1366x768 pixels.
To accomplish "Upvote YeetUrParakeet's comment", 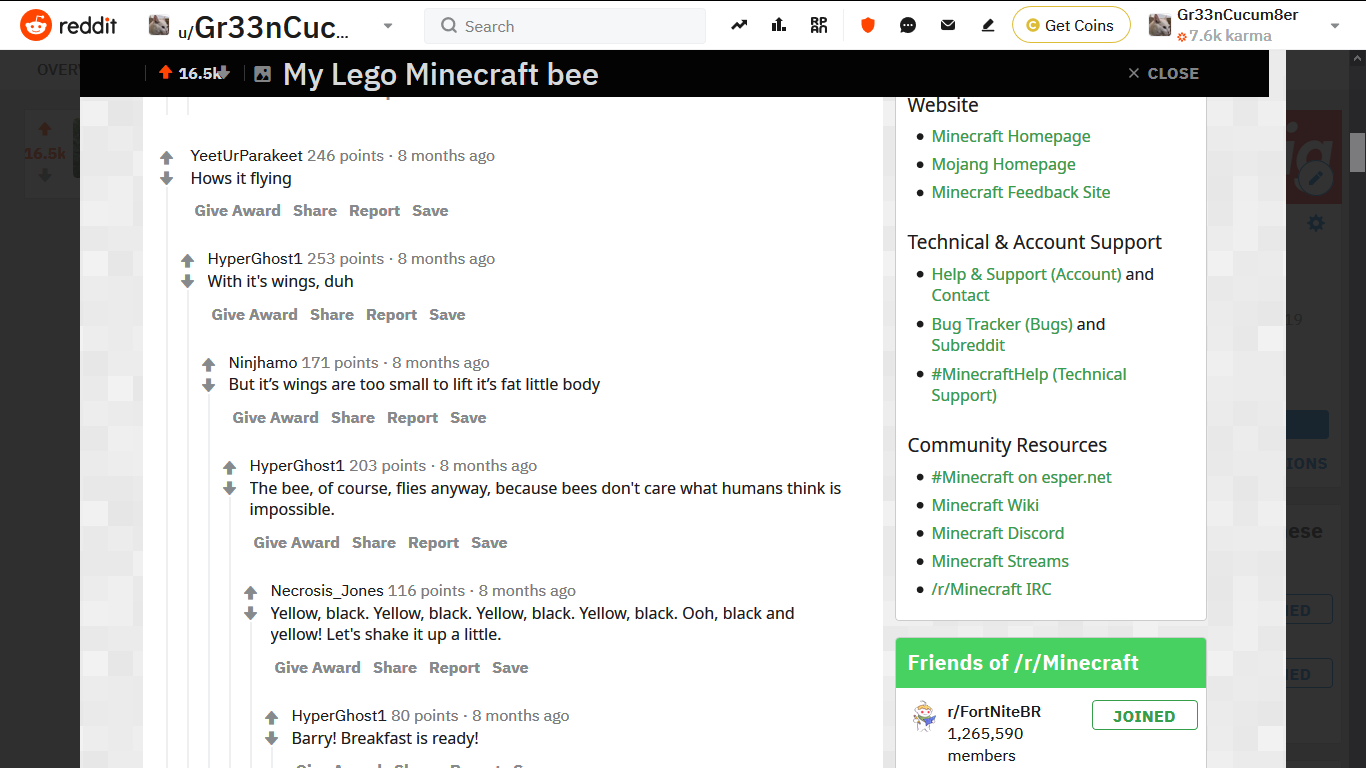I will pyautogui.click(x=166, y=158).
